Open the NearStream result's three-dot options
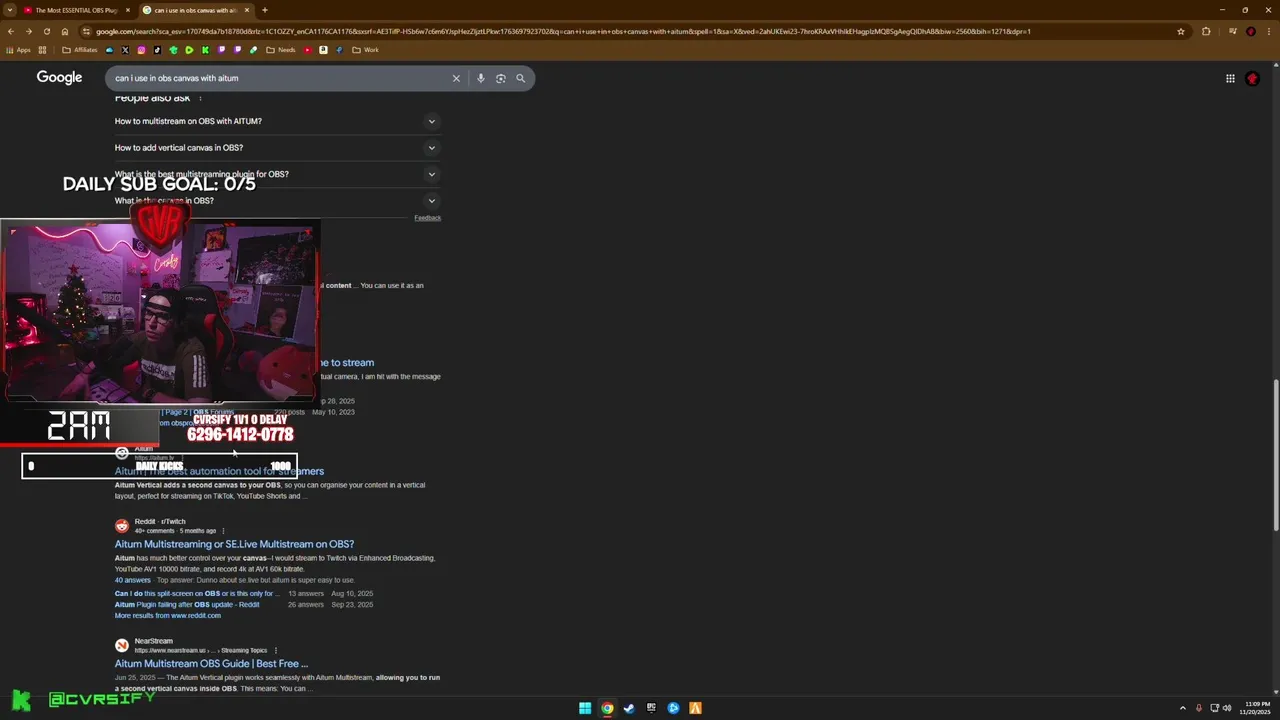The height and width of the screenshot is (720, 1280). click(x=276, y=650)
